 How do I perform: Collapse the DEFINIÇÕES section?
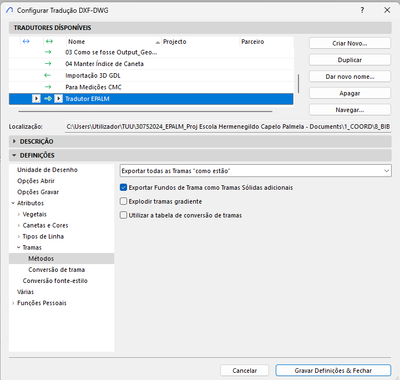[x=14, y=155]
